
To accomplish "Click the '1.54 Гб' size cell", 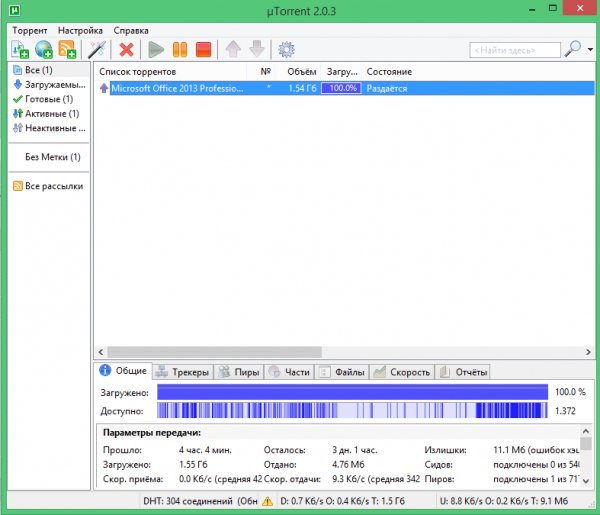I will click(302, 88).
